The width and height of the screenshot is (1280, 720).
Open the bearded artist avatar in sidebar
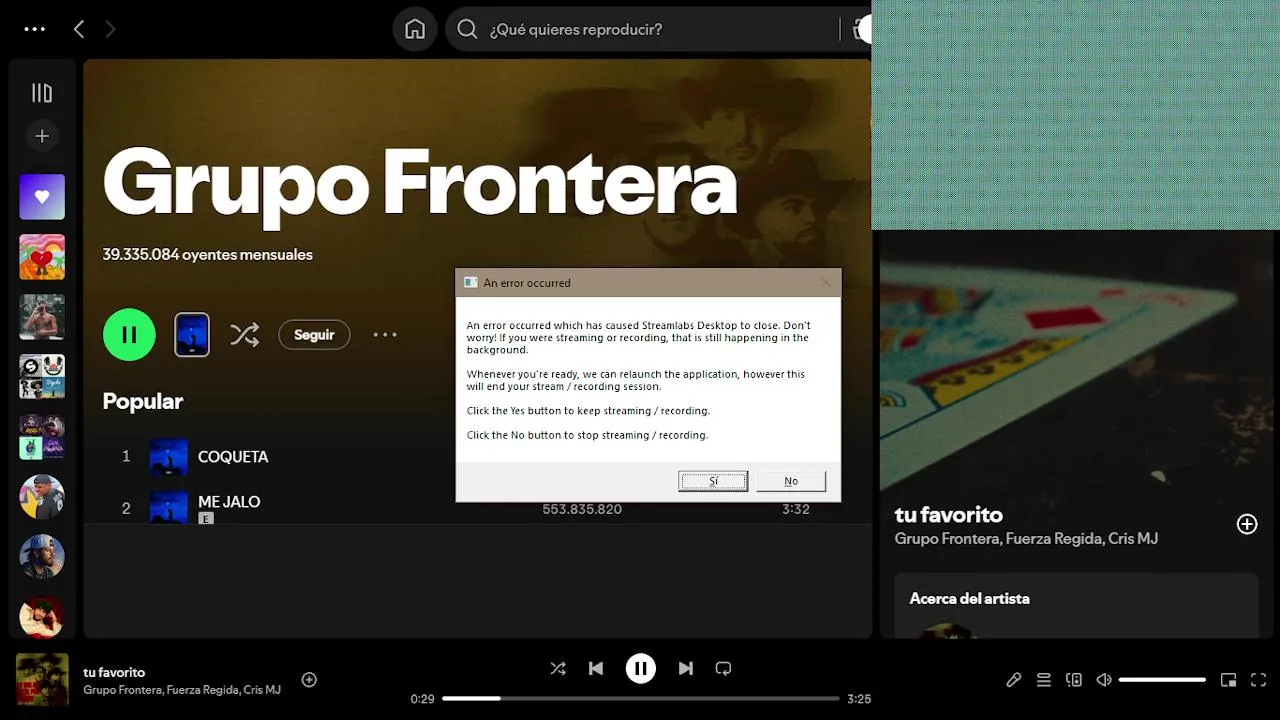(42, 557)
